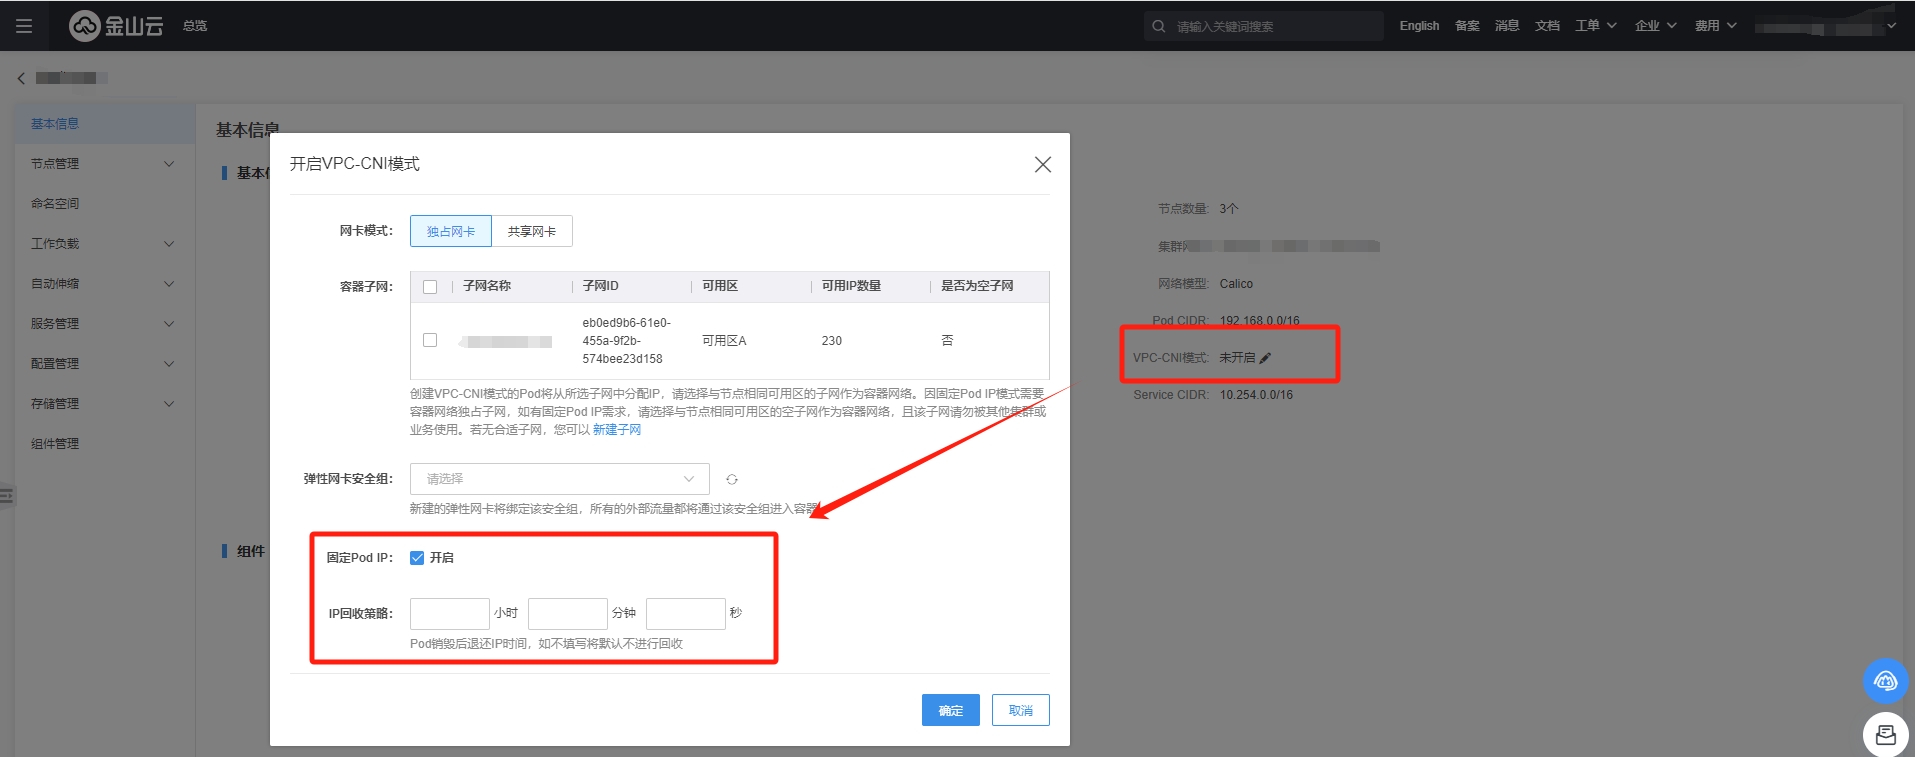This screenshot has height=757, width=1915.
Task: Click the back arrow near cluster name
Action: click(x=21, y=78)
